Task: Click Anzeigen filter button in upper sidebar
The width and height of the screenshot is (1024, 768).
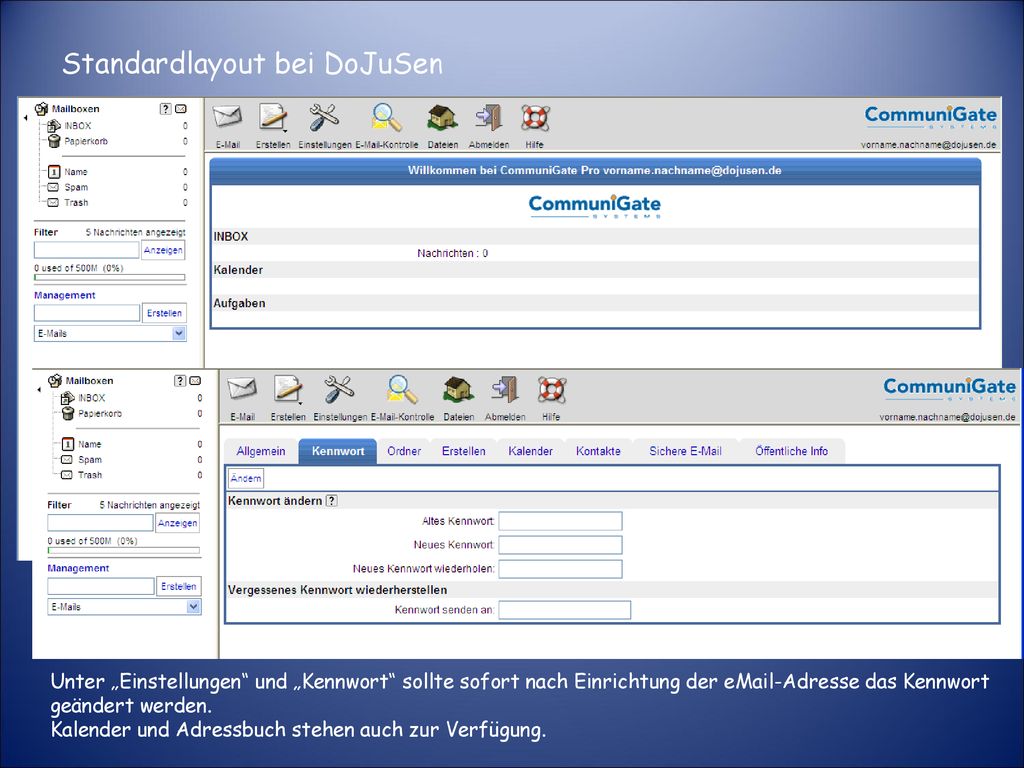Action: click(163, 250)
